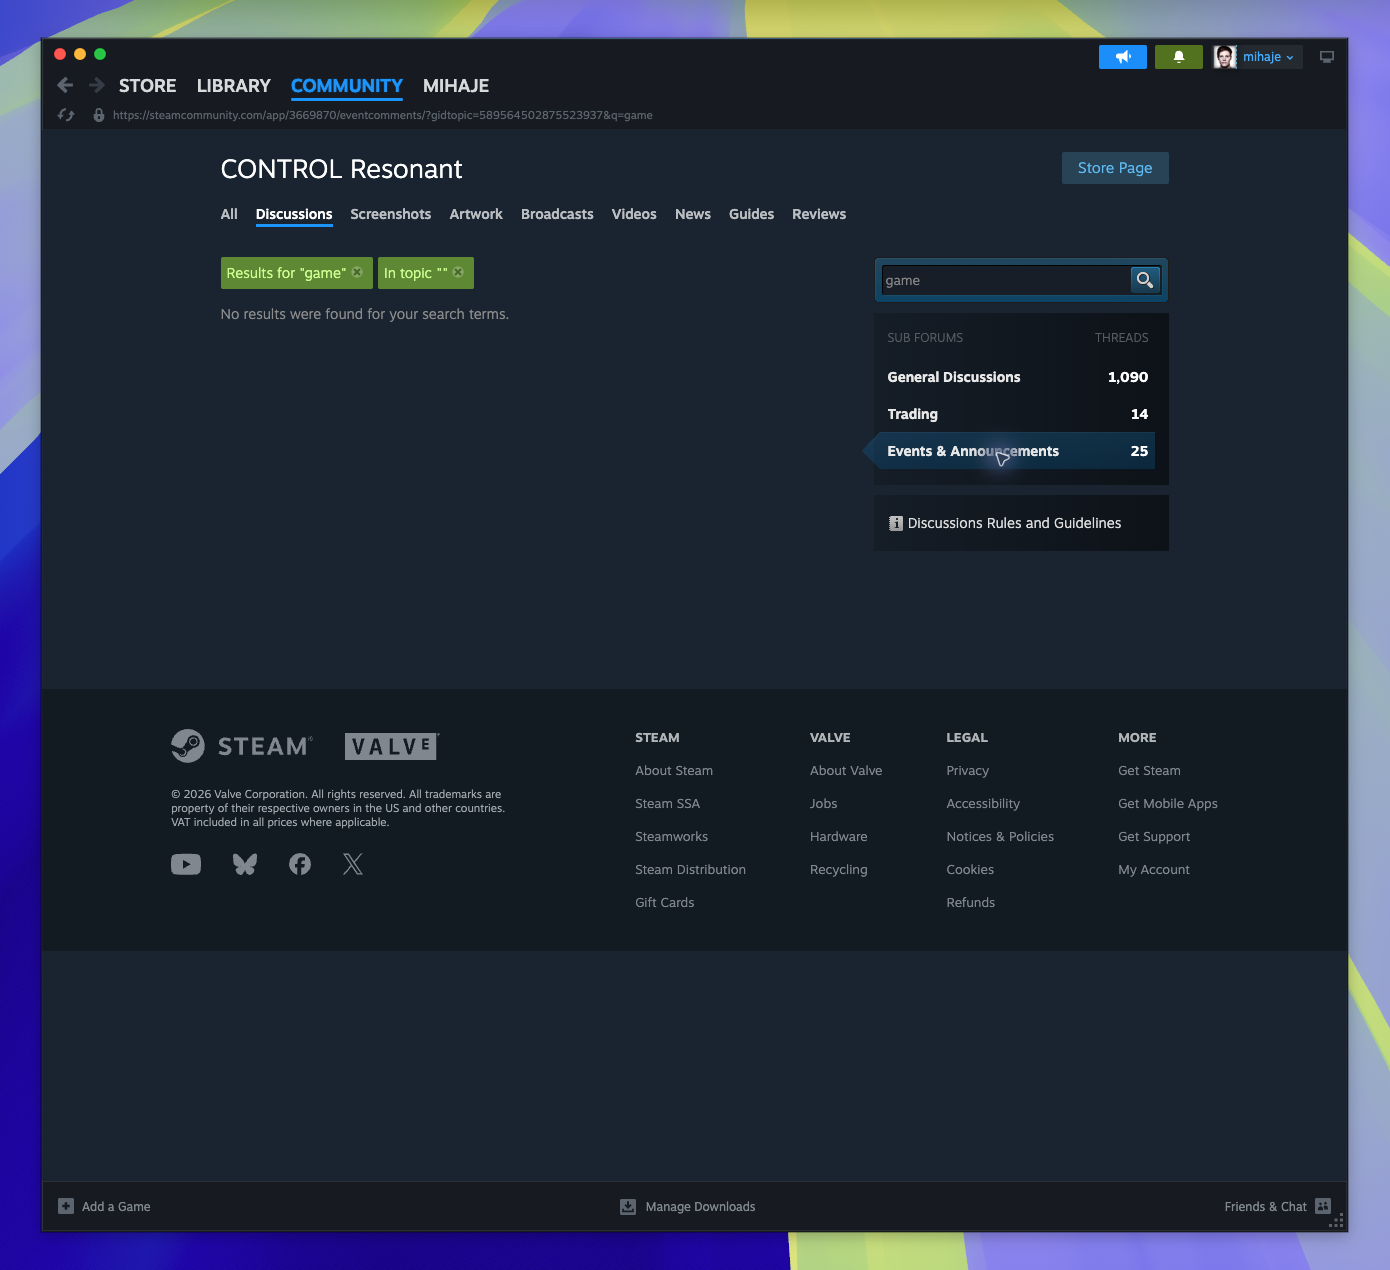Open the General Discussions sub forum
Viewport: 1390px width, 1270px height.
tap(1018, 377)
